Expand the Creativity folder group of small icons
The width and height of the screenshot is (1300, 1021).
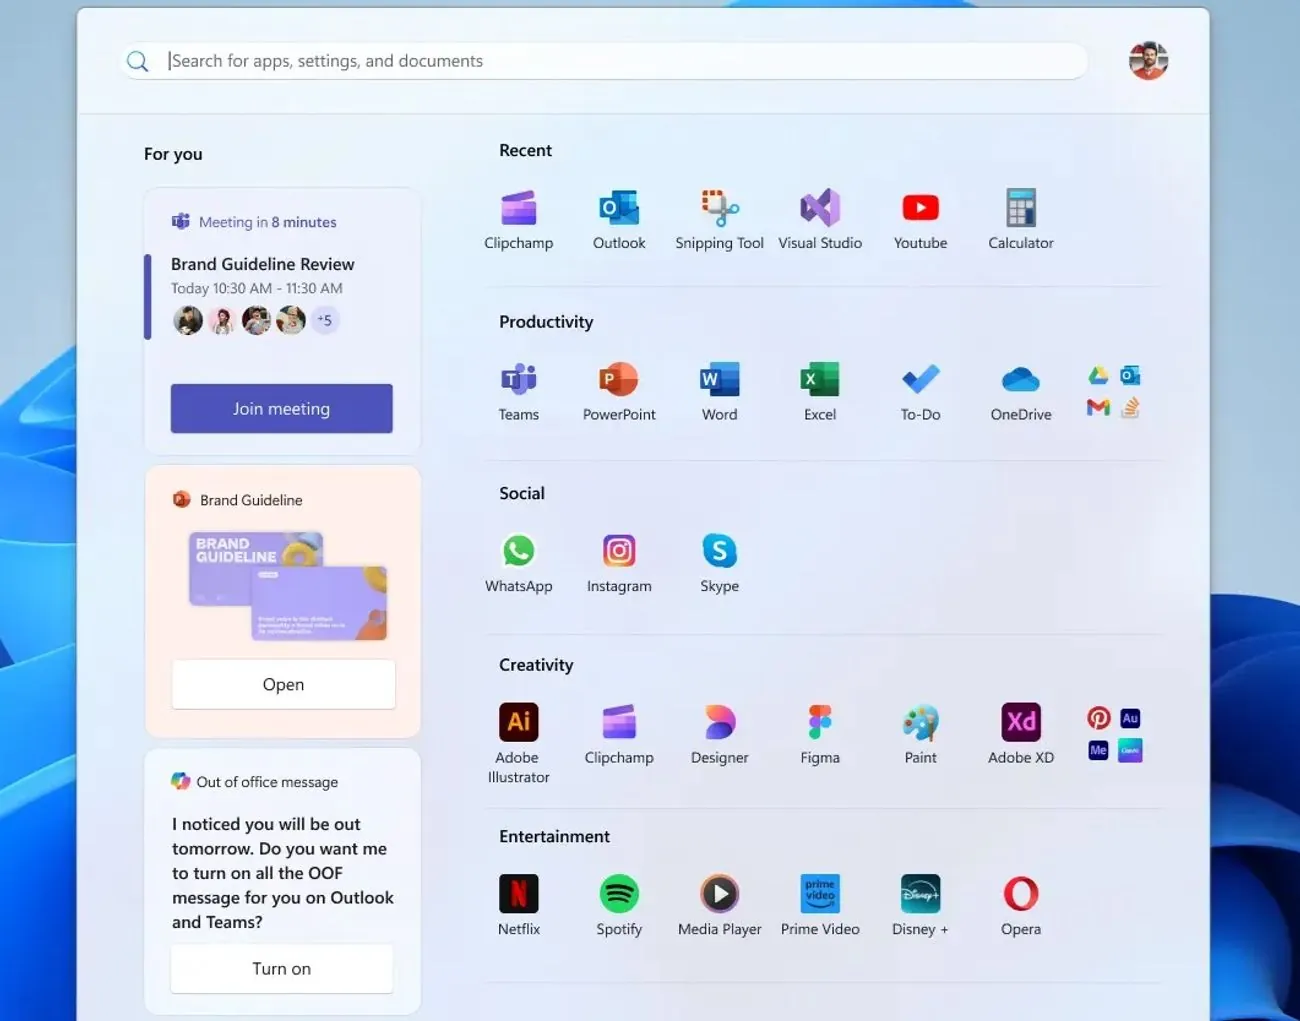(x=1114, y=735)
